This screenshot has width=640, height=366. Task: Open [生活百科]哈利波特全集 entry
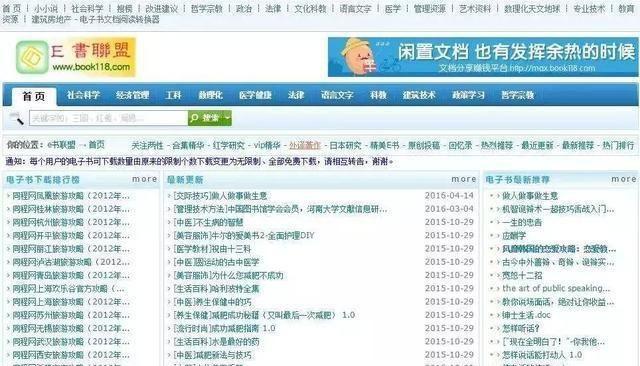(x=216, y=288)
